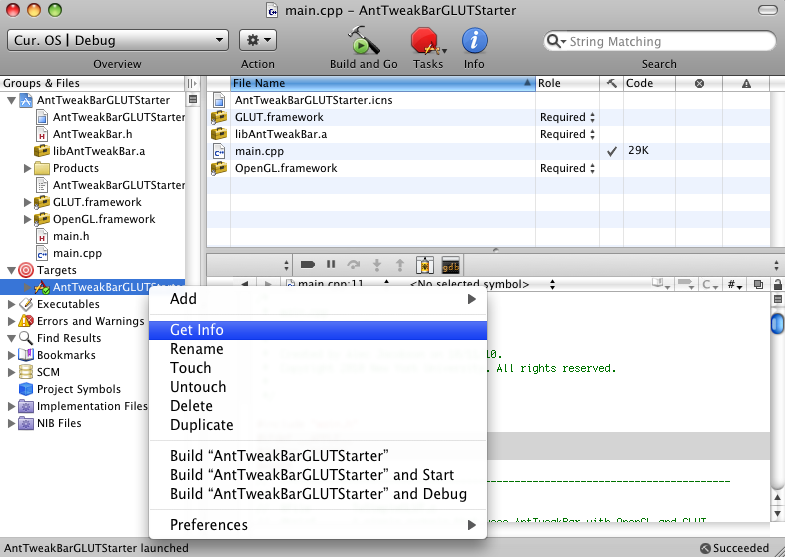Open Cur. OS | Debug overview dropdown
The width and height of the screenshot is (785, 557).
[118, 41]
